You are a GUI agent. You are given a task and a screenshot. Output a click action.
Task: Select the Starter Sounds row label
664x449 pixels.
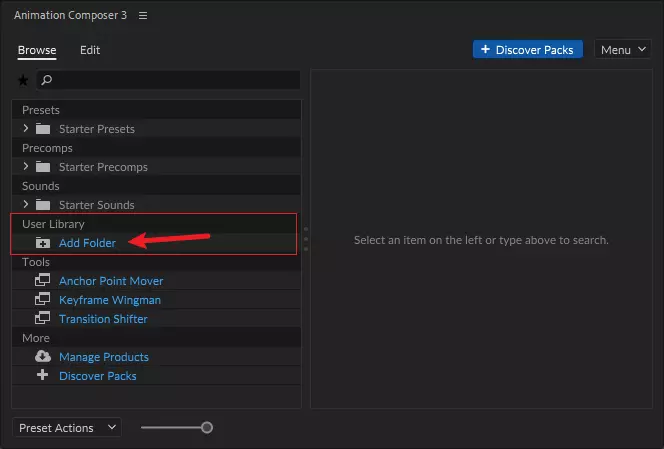click(97, 205)
